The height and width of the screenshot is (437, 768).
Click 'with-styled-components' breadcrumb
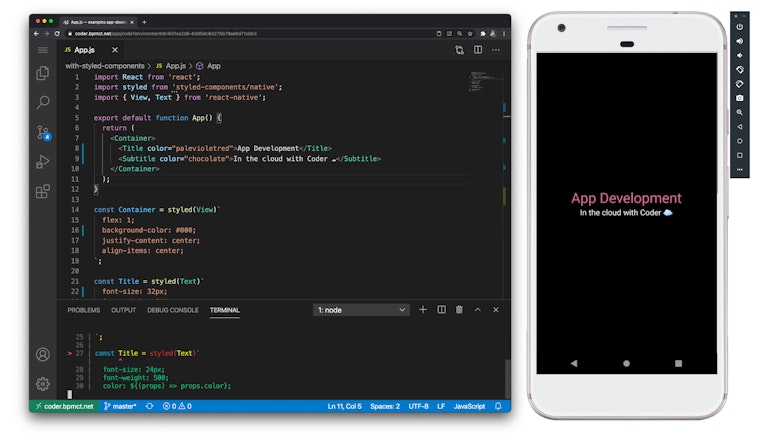tap(105, 66)
